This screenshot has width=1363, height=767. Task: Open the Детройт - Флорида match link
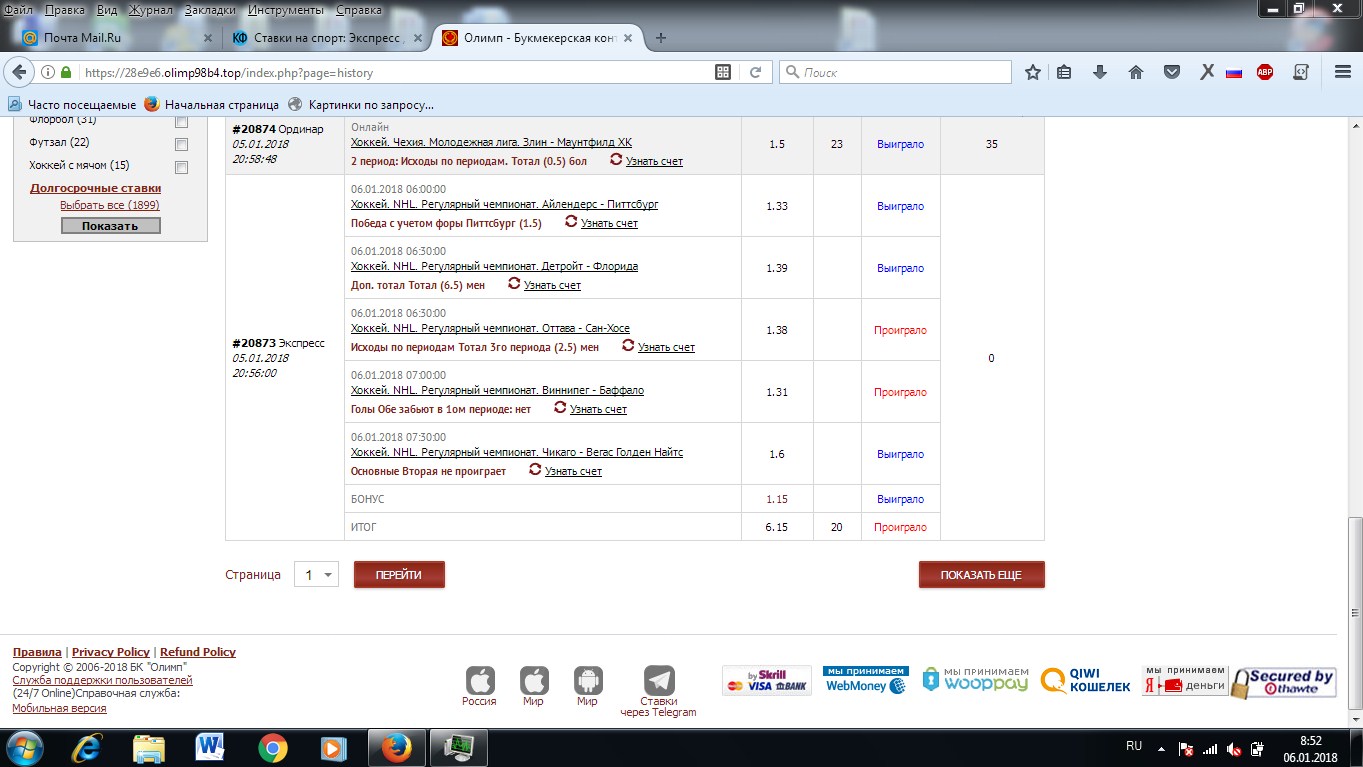click(x=494, y=267)
